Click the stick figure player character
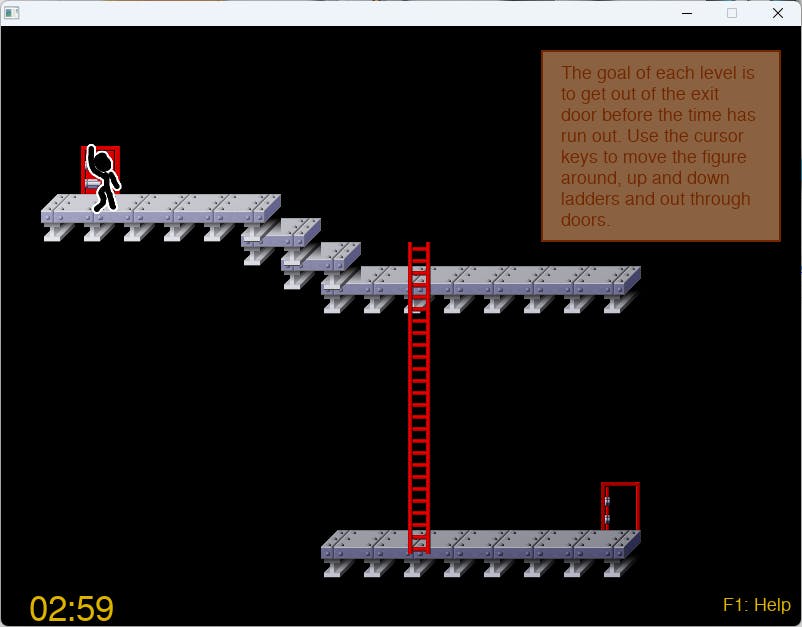The width and height of the screenshot is (802, 627). [104, 178]
